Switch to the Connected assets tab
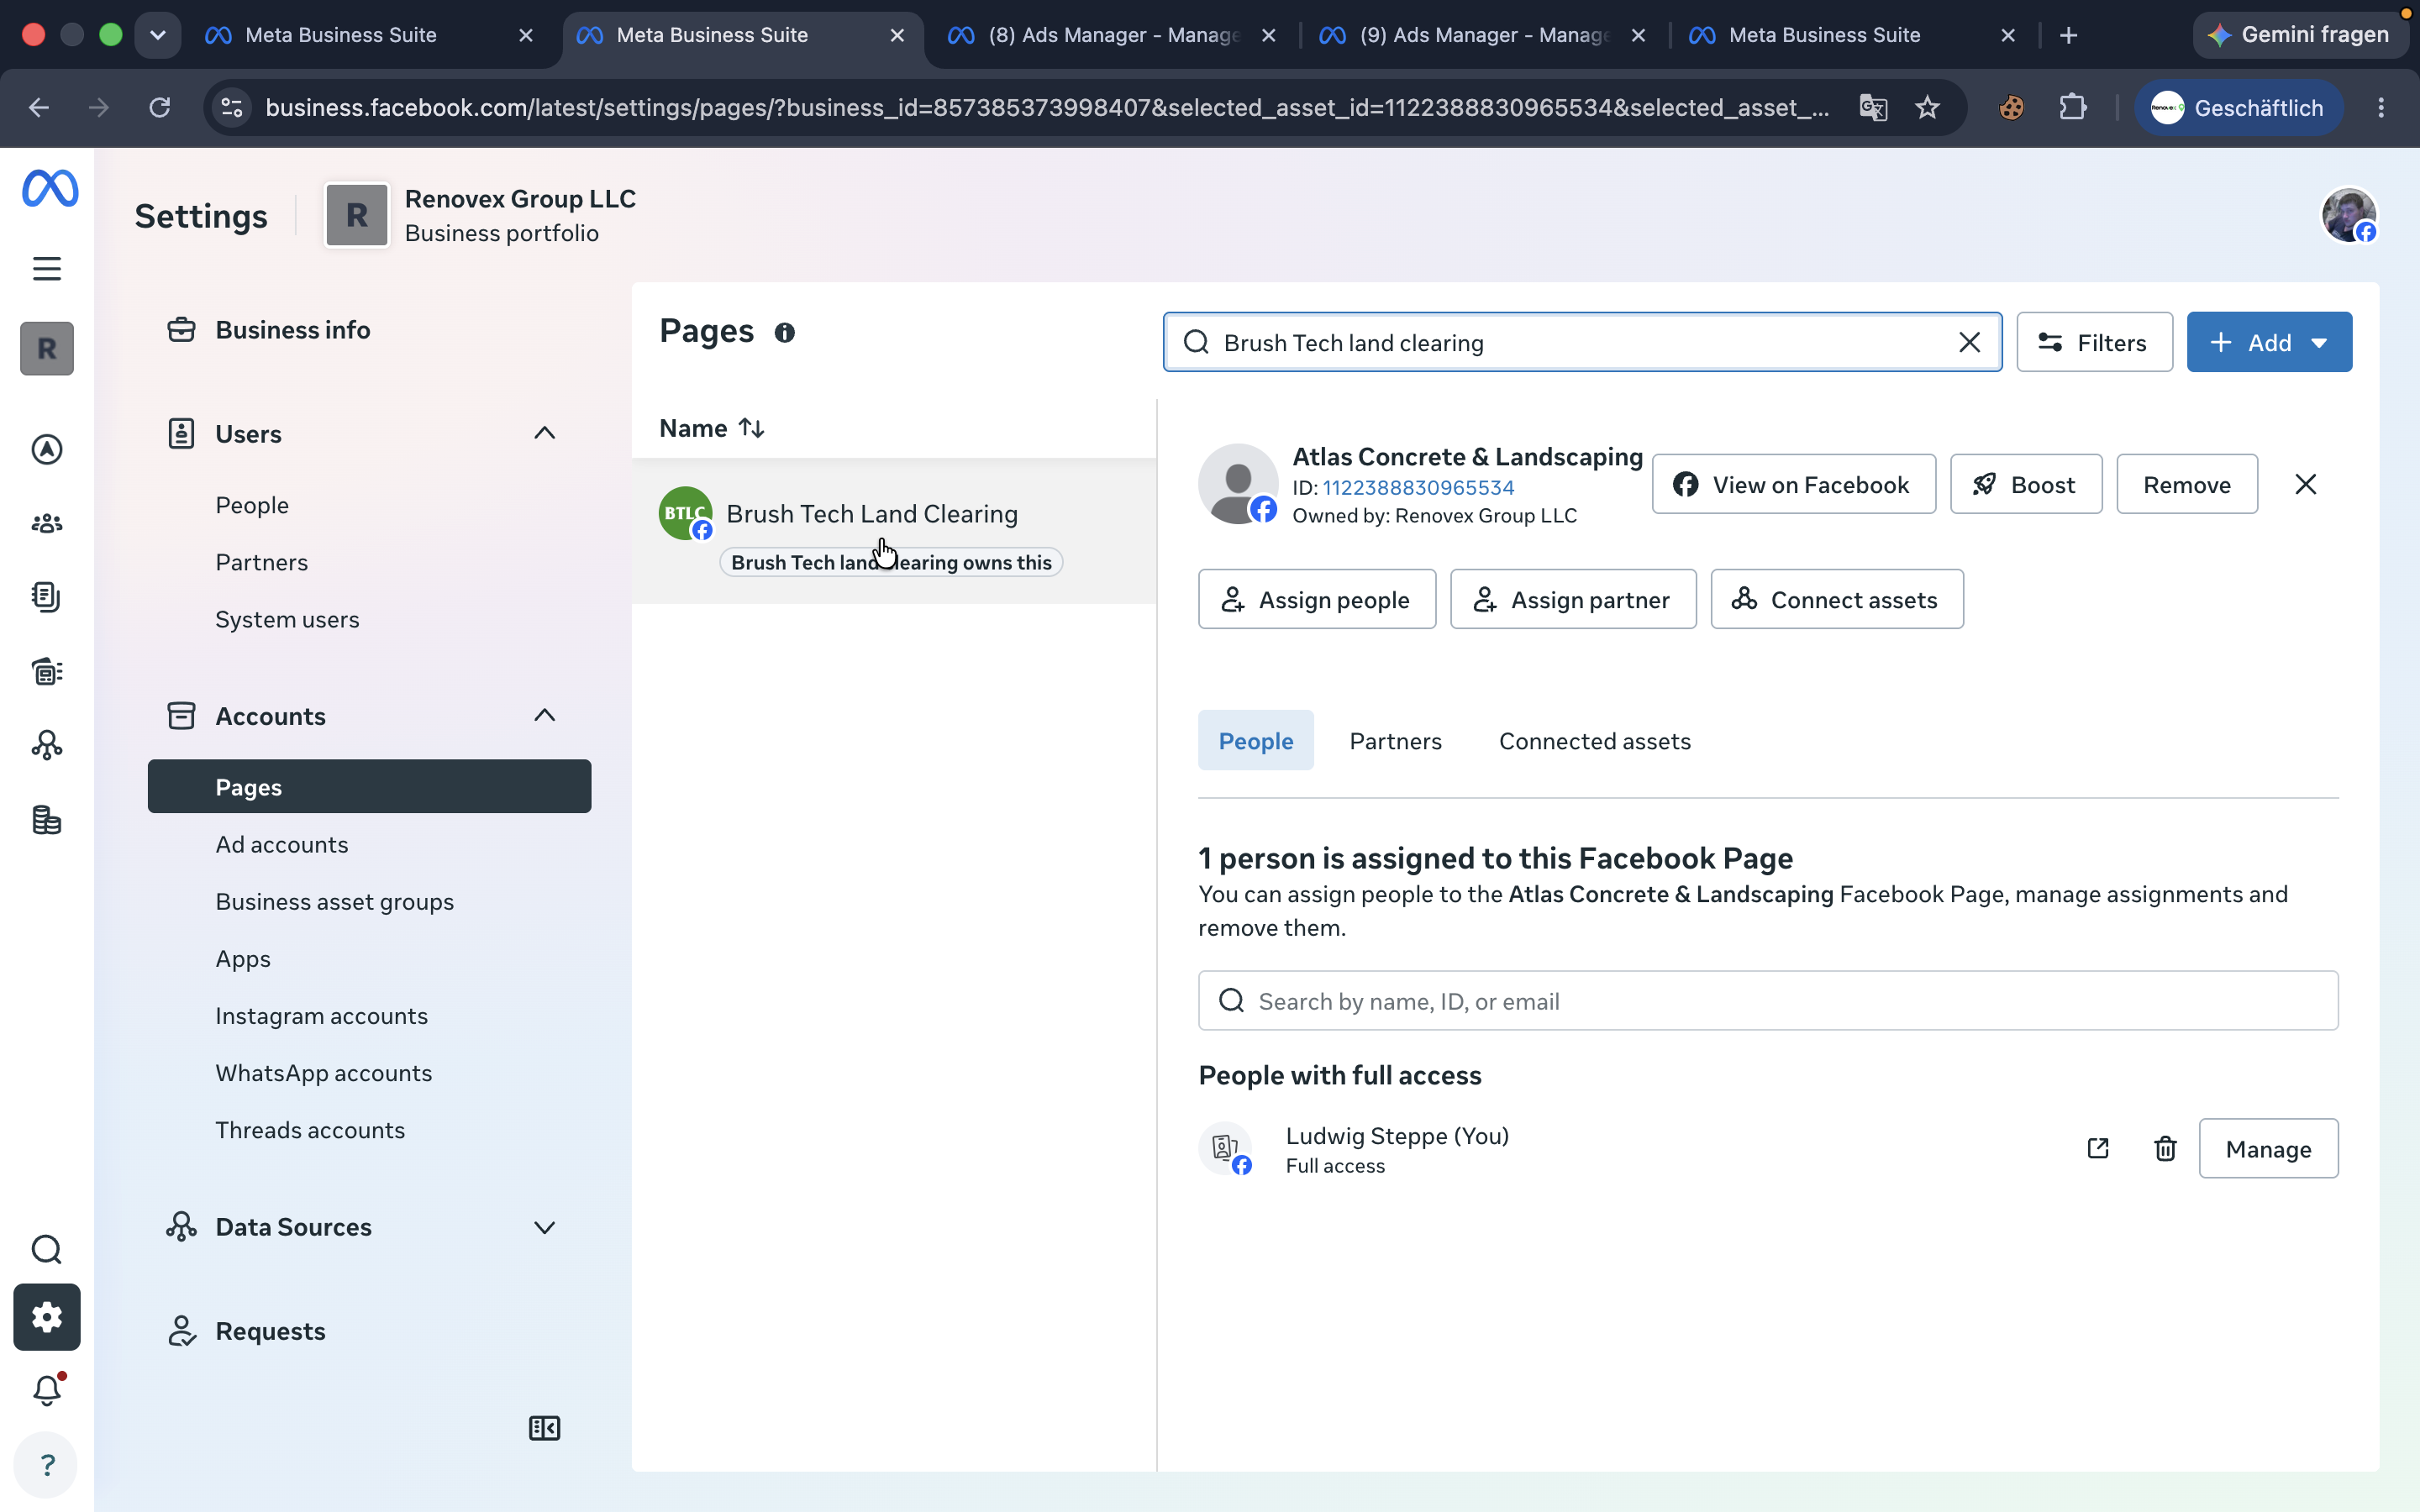2420x1512 pixels. tap(1594, 741)
